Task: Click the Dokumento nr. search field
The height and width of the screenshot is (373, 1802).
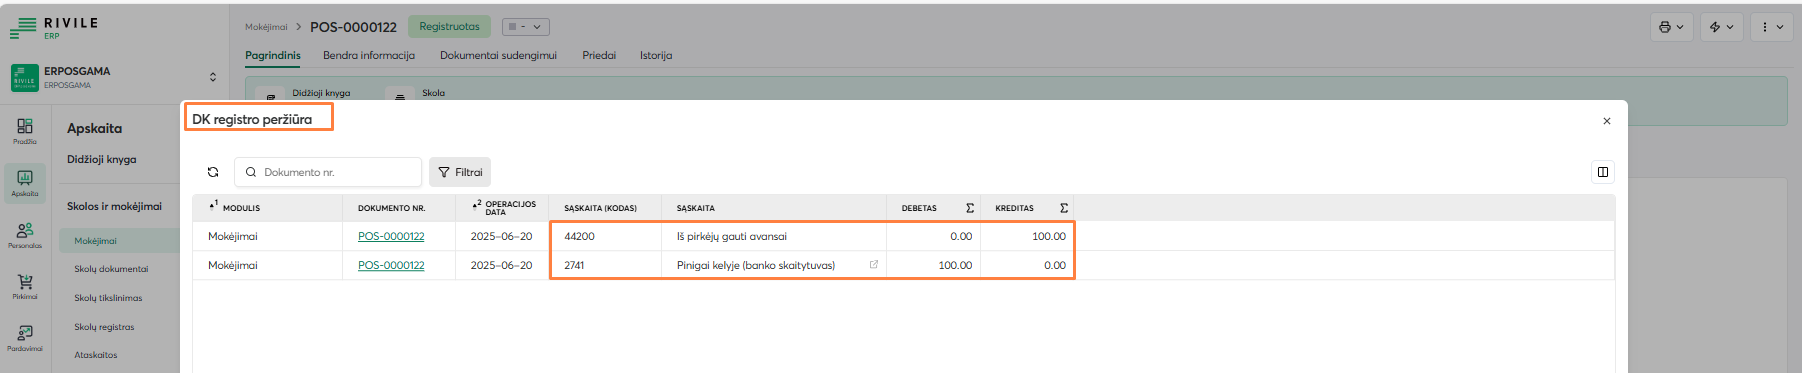Action: [328, 172]
